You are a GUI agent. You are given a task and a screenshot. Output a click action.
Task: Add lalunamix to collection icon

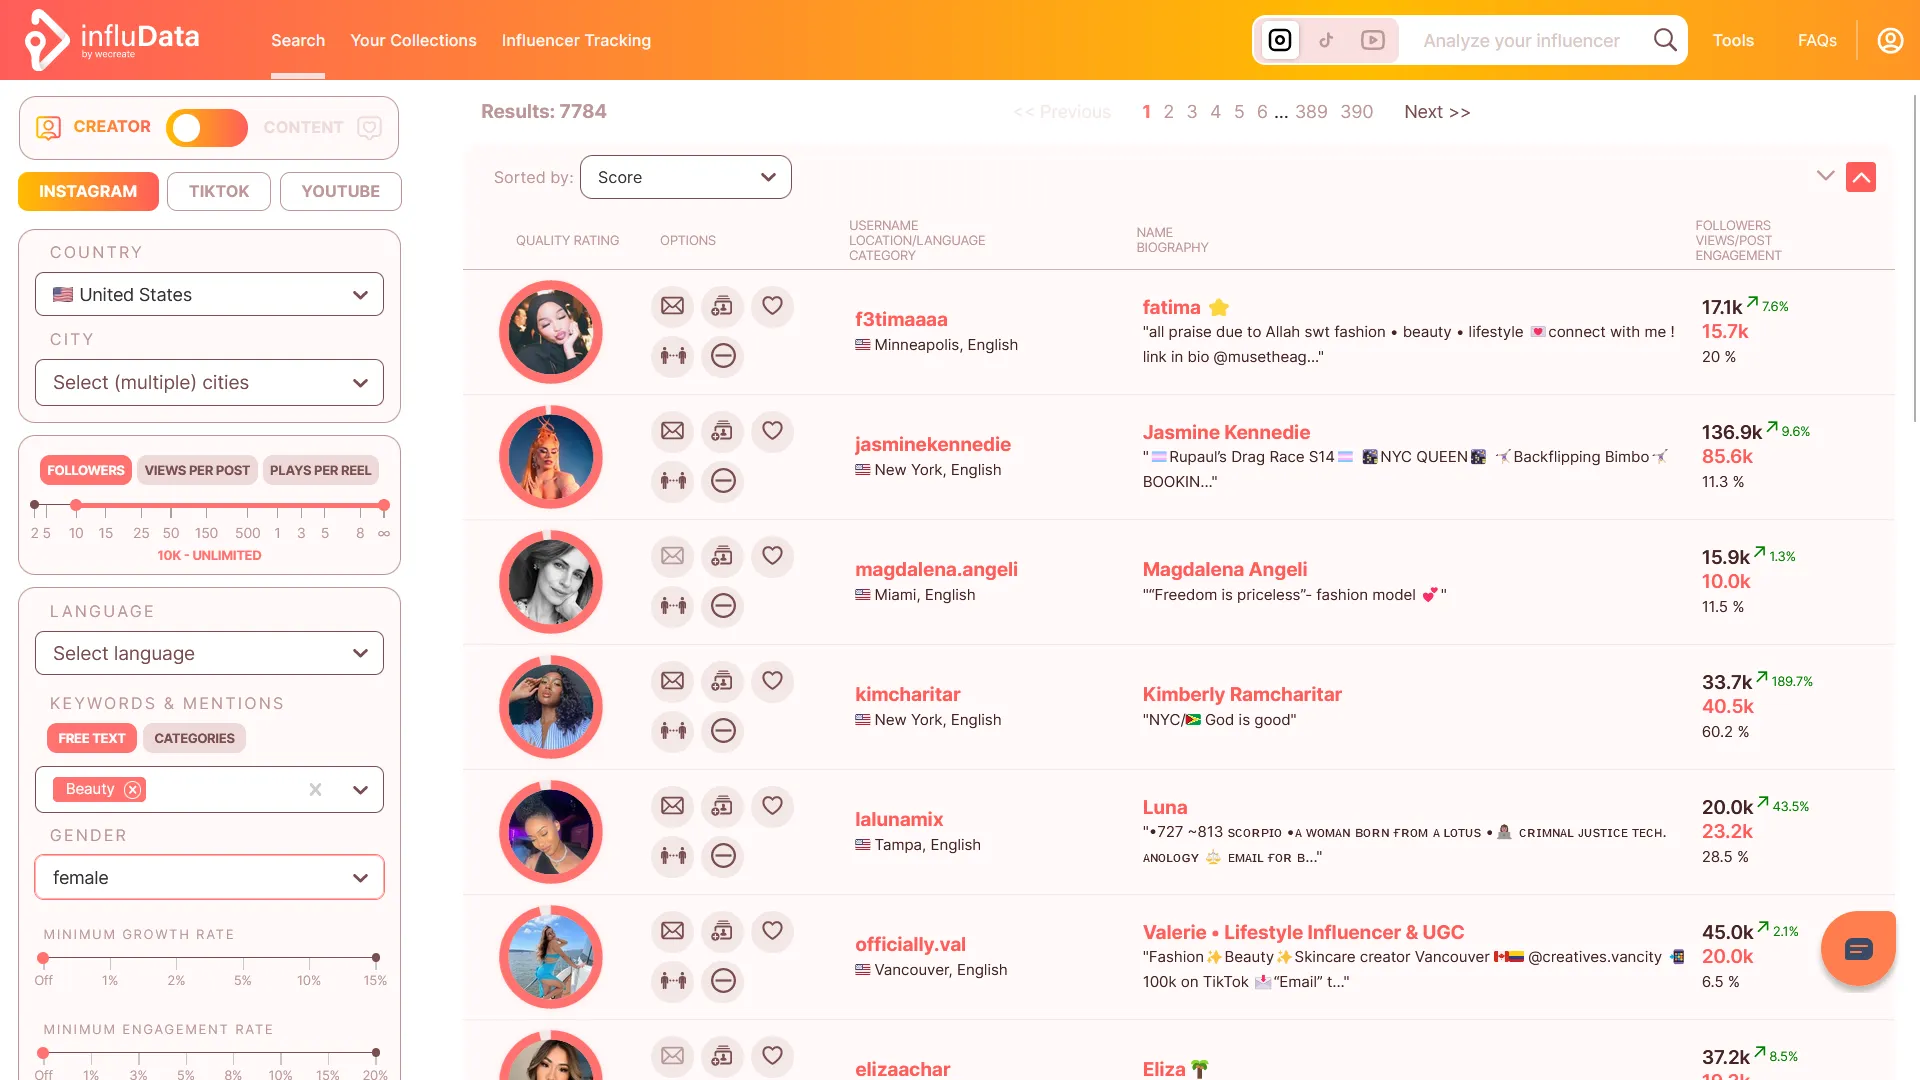tap(722, 806)
